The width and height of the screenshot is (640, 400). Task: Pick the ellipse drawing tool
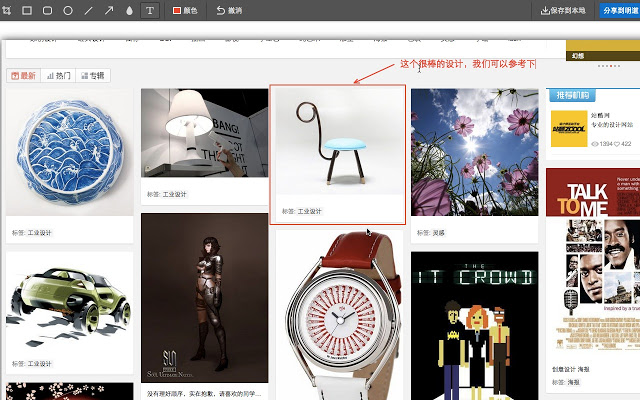68,10
